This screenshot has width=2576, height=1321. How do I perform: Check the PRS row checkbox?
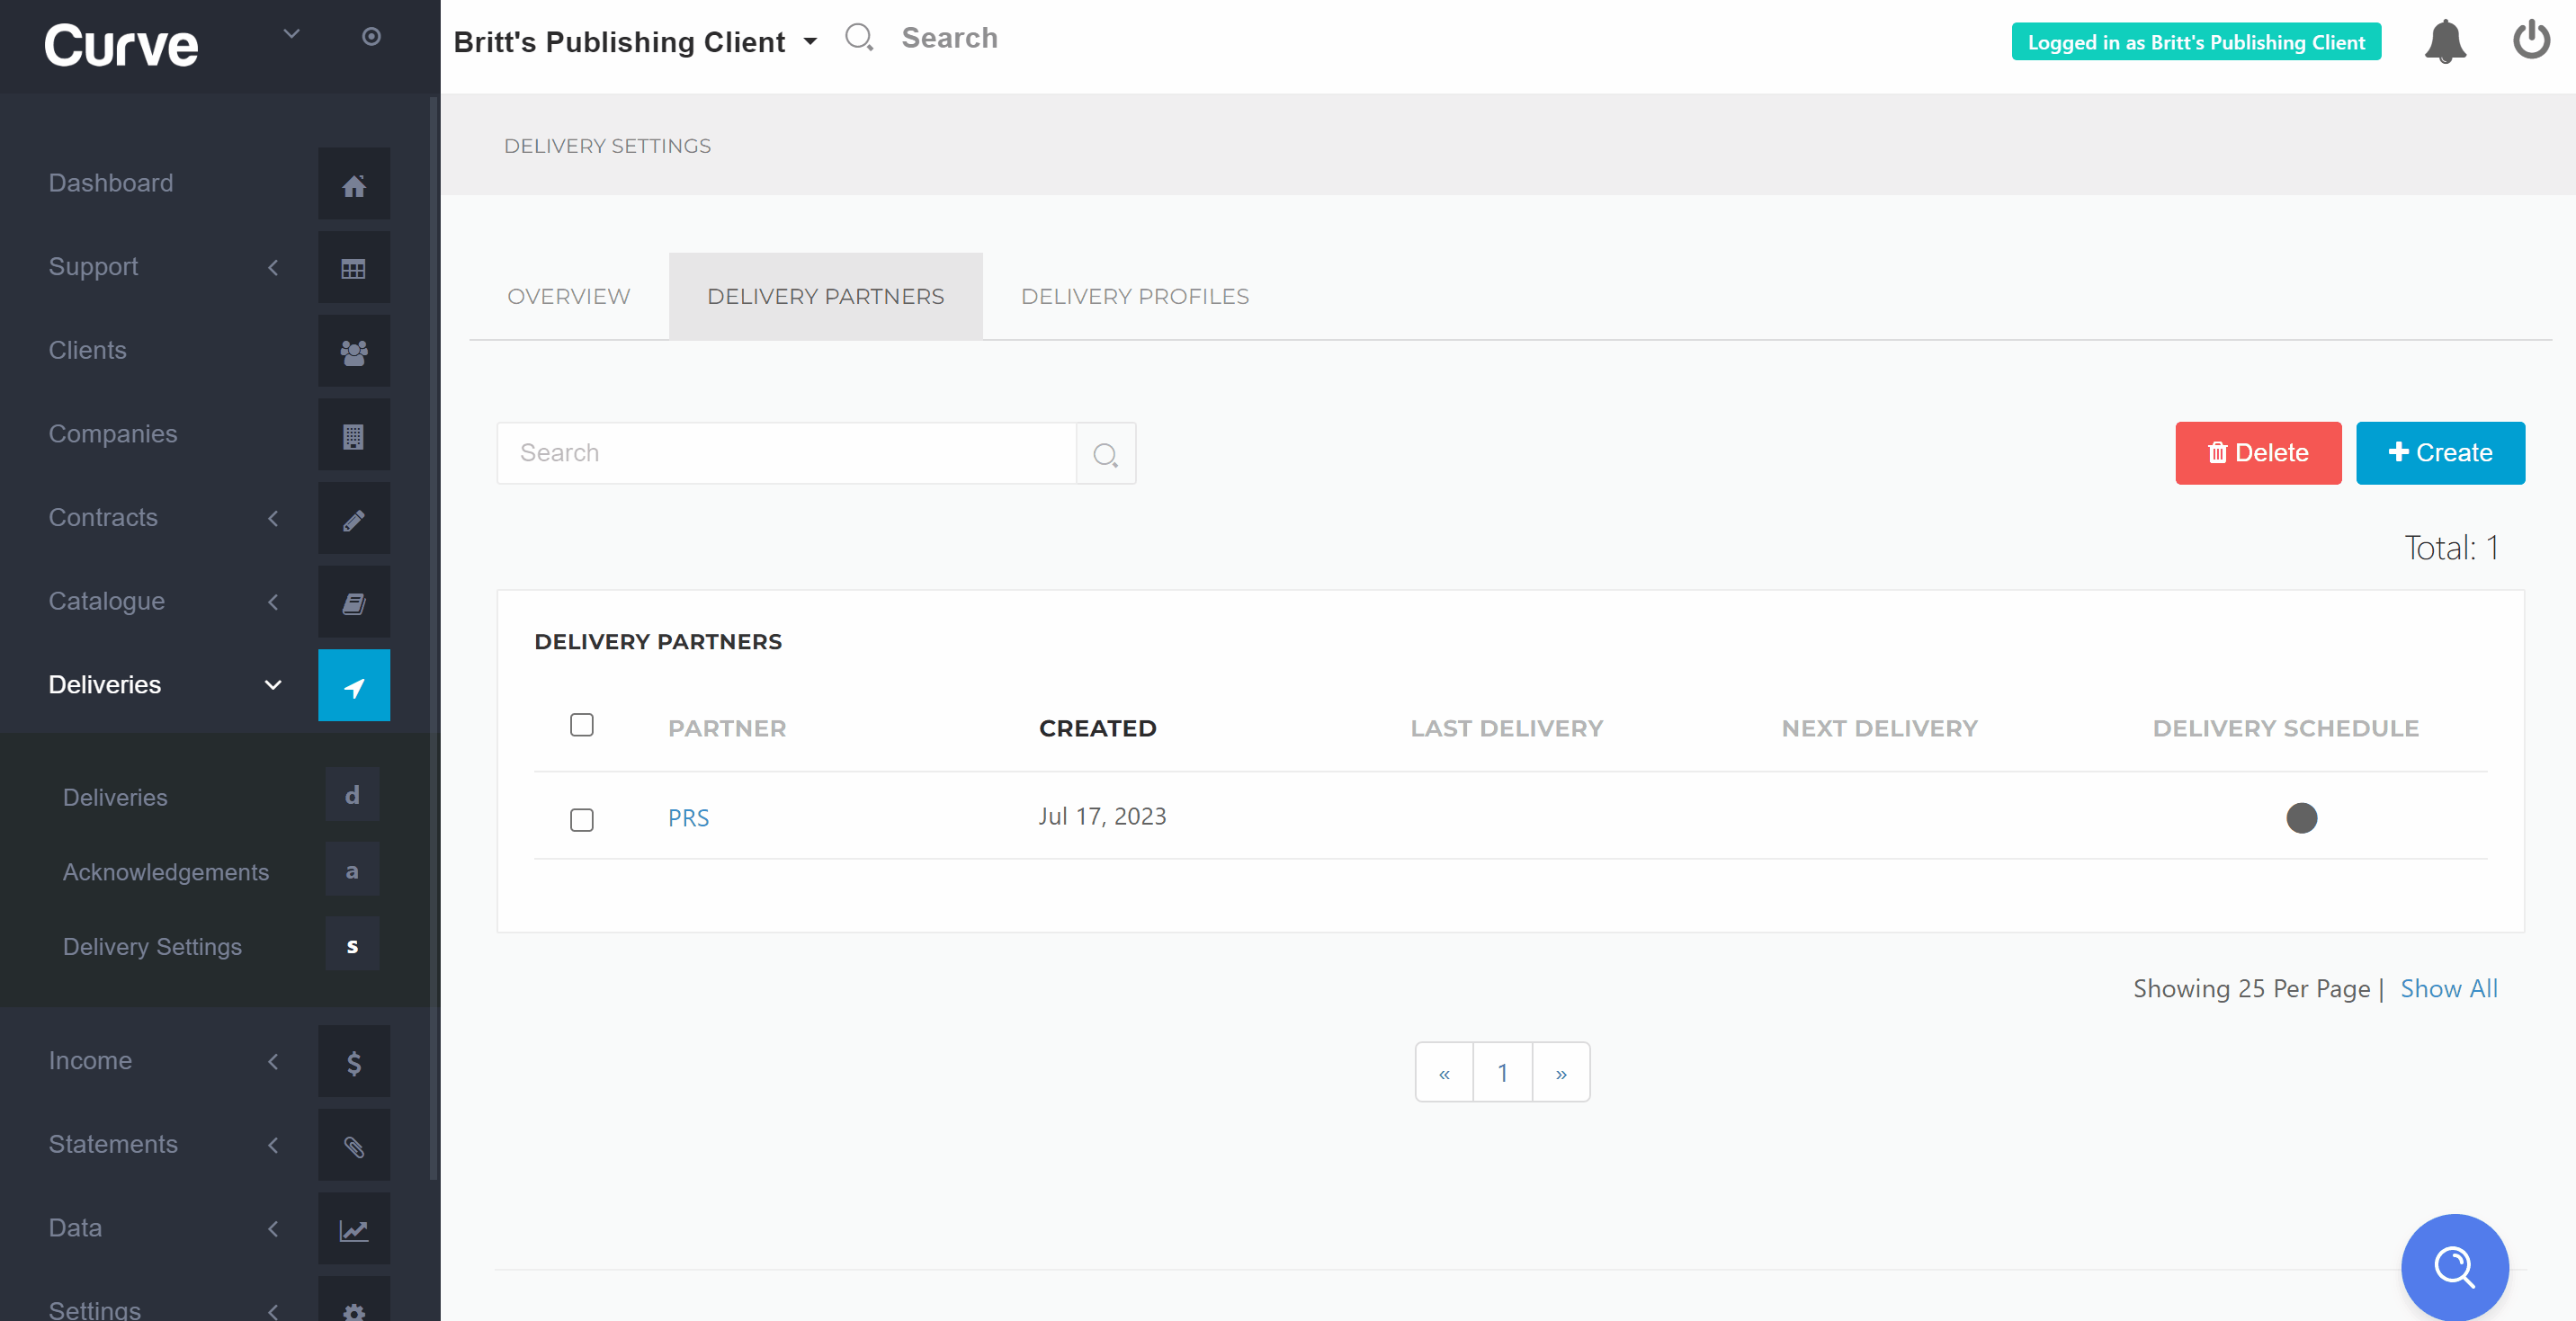click(582, 820)
